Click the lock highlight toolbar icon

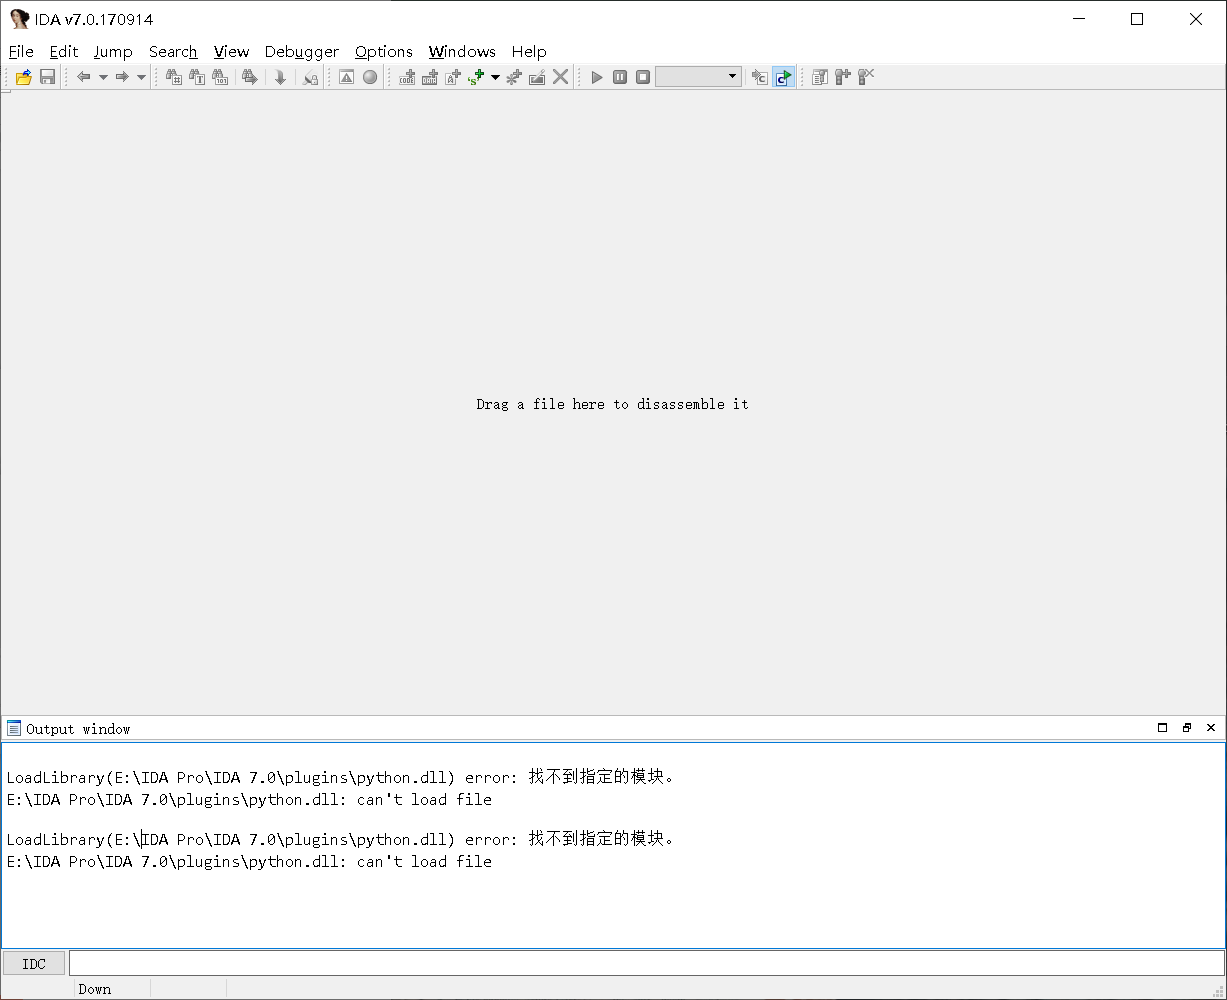310,77
